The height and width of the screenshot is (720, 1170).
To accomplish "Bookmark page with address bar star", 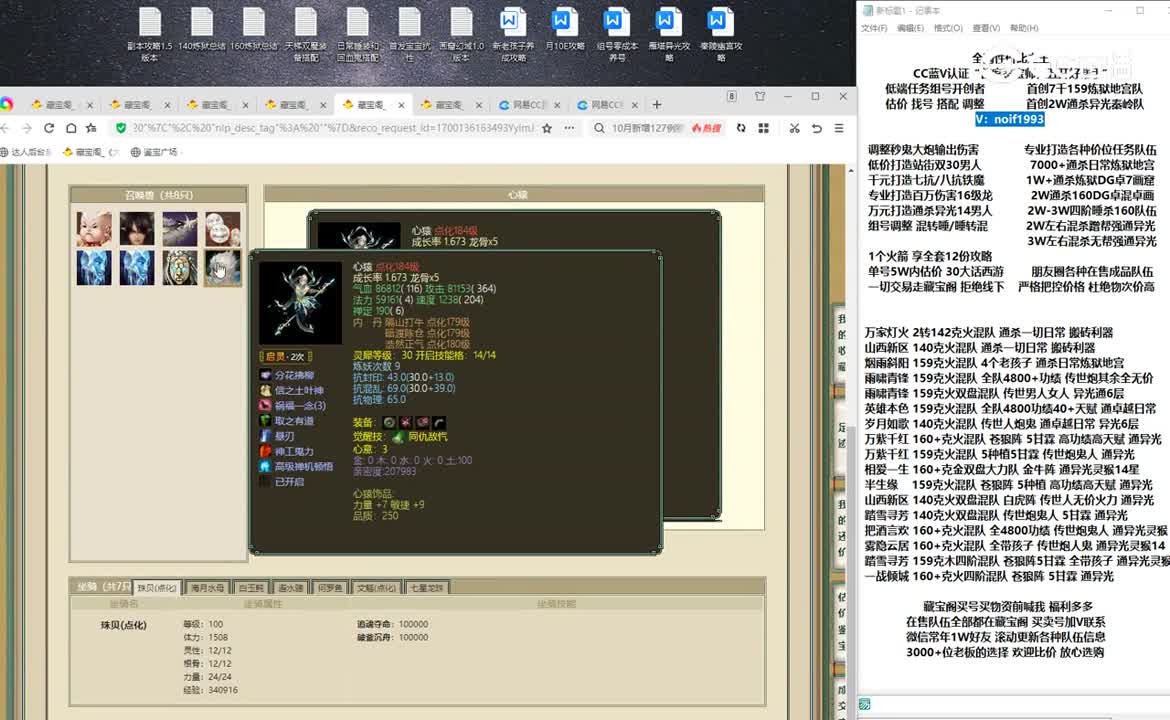I will (x=547, y=128).
